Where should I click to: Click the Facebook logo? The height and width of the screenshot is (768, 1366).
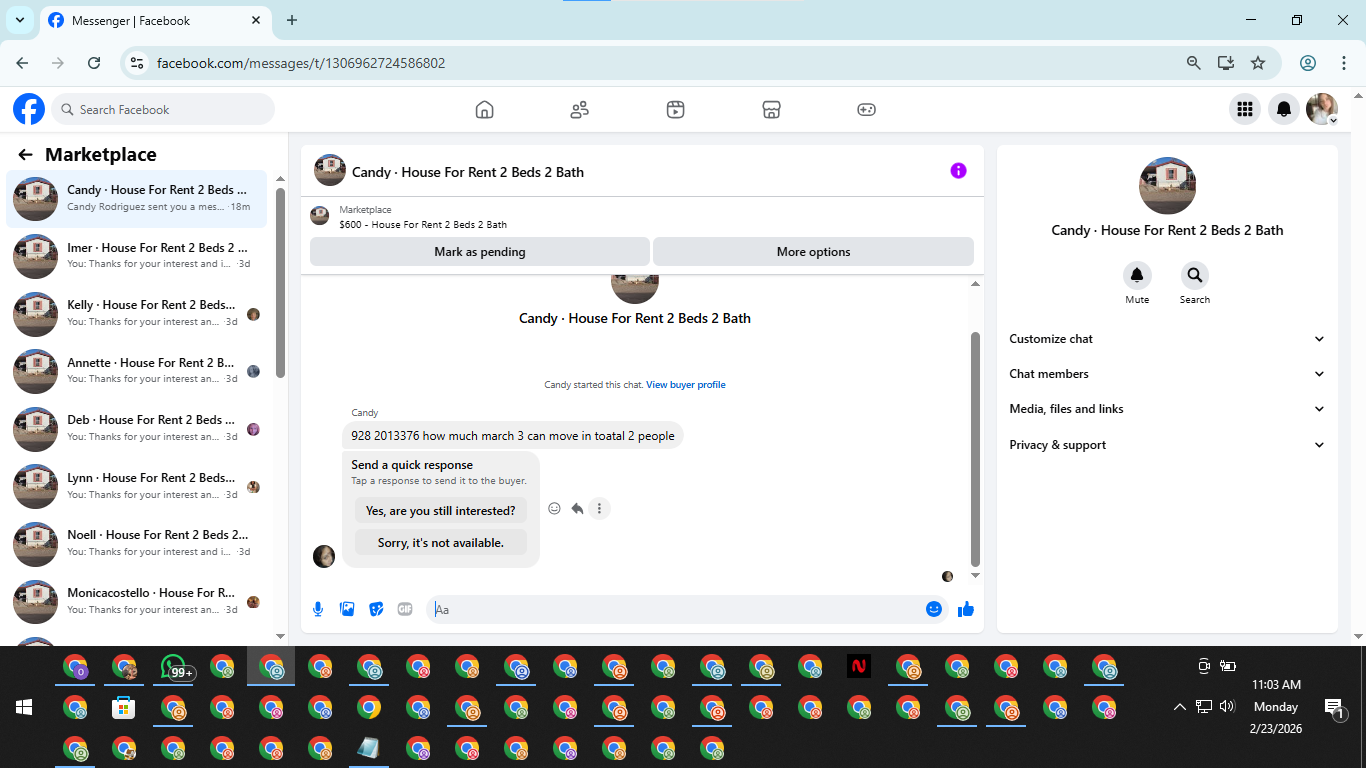(x=29, y=109)
